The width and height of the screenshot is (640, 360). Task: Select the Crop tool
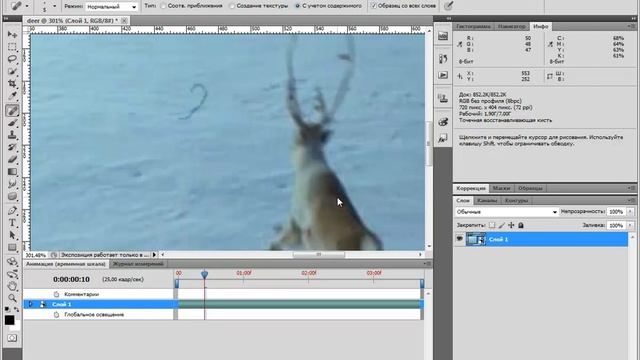pyautogui.click(x=12, y=84)
